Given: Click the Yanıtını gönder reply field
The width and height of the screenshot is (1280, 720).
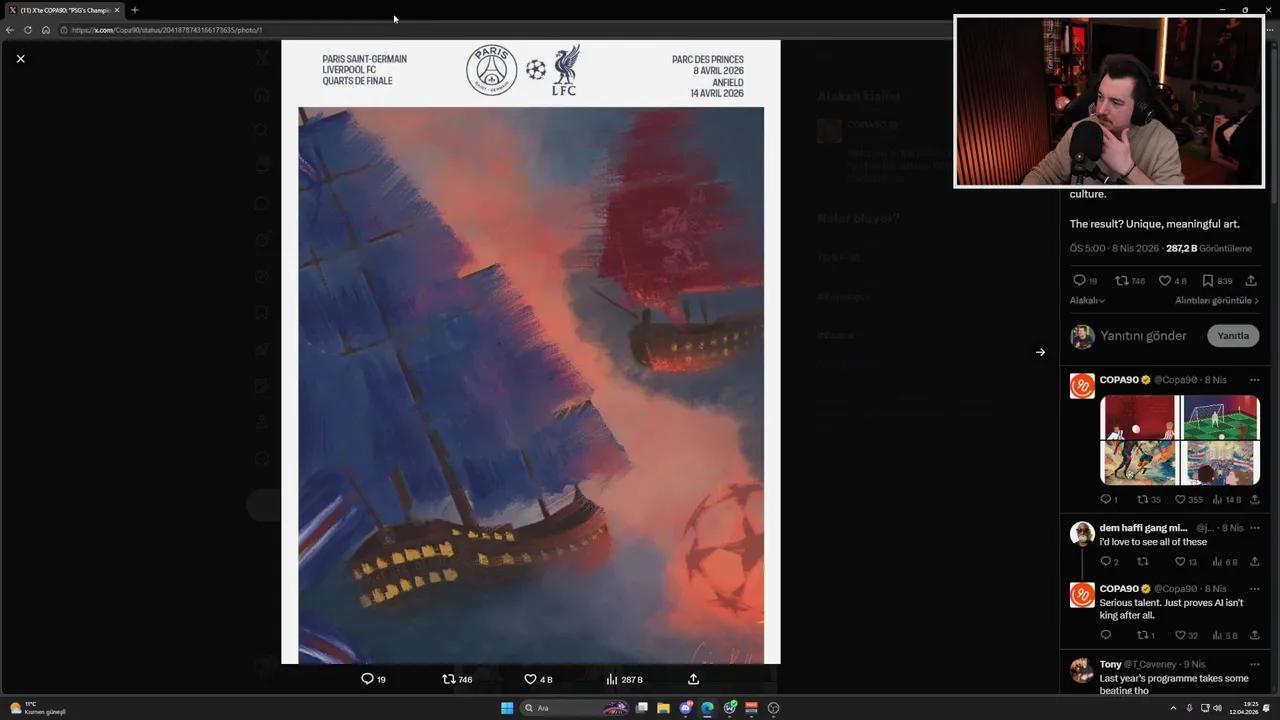Looking at the screenshot, I should [1143, 336].
